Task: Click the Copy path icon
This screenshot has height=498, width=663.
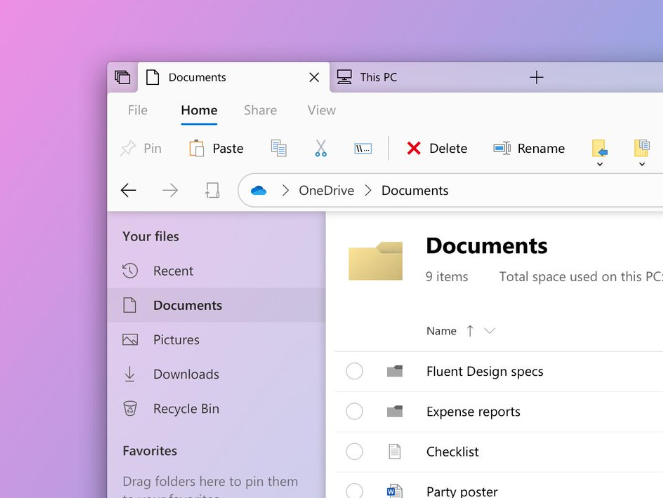Action: click(x=363, y=148)
